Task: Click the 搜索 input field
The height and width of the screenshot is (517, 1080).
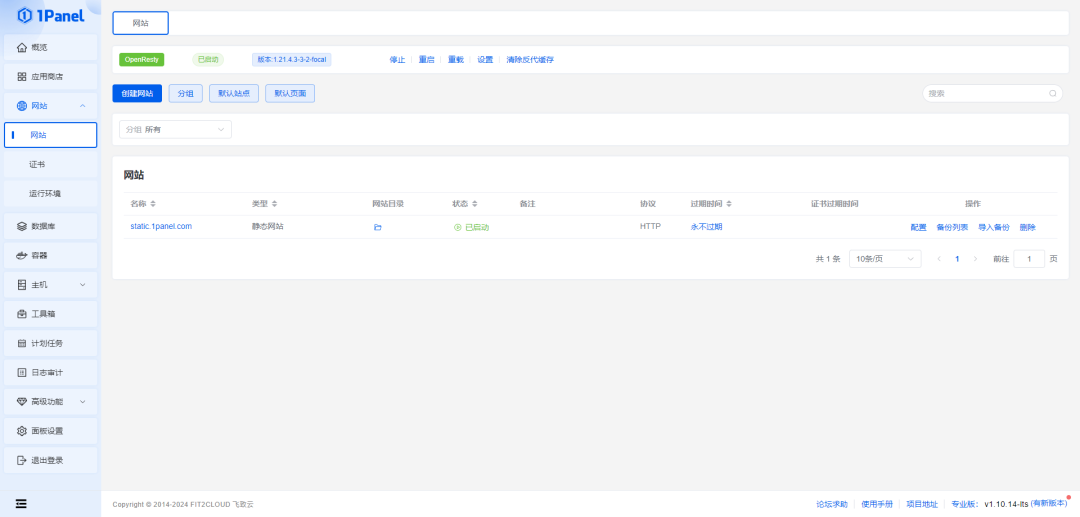Action: (985, 93)
